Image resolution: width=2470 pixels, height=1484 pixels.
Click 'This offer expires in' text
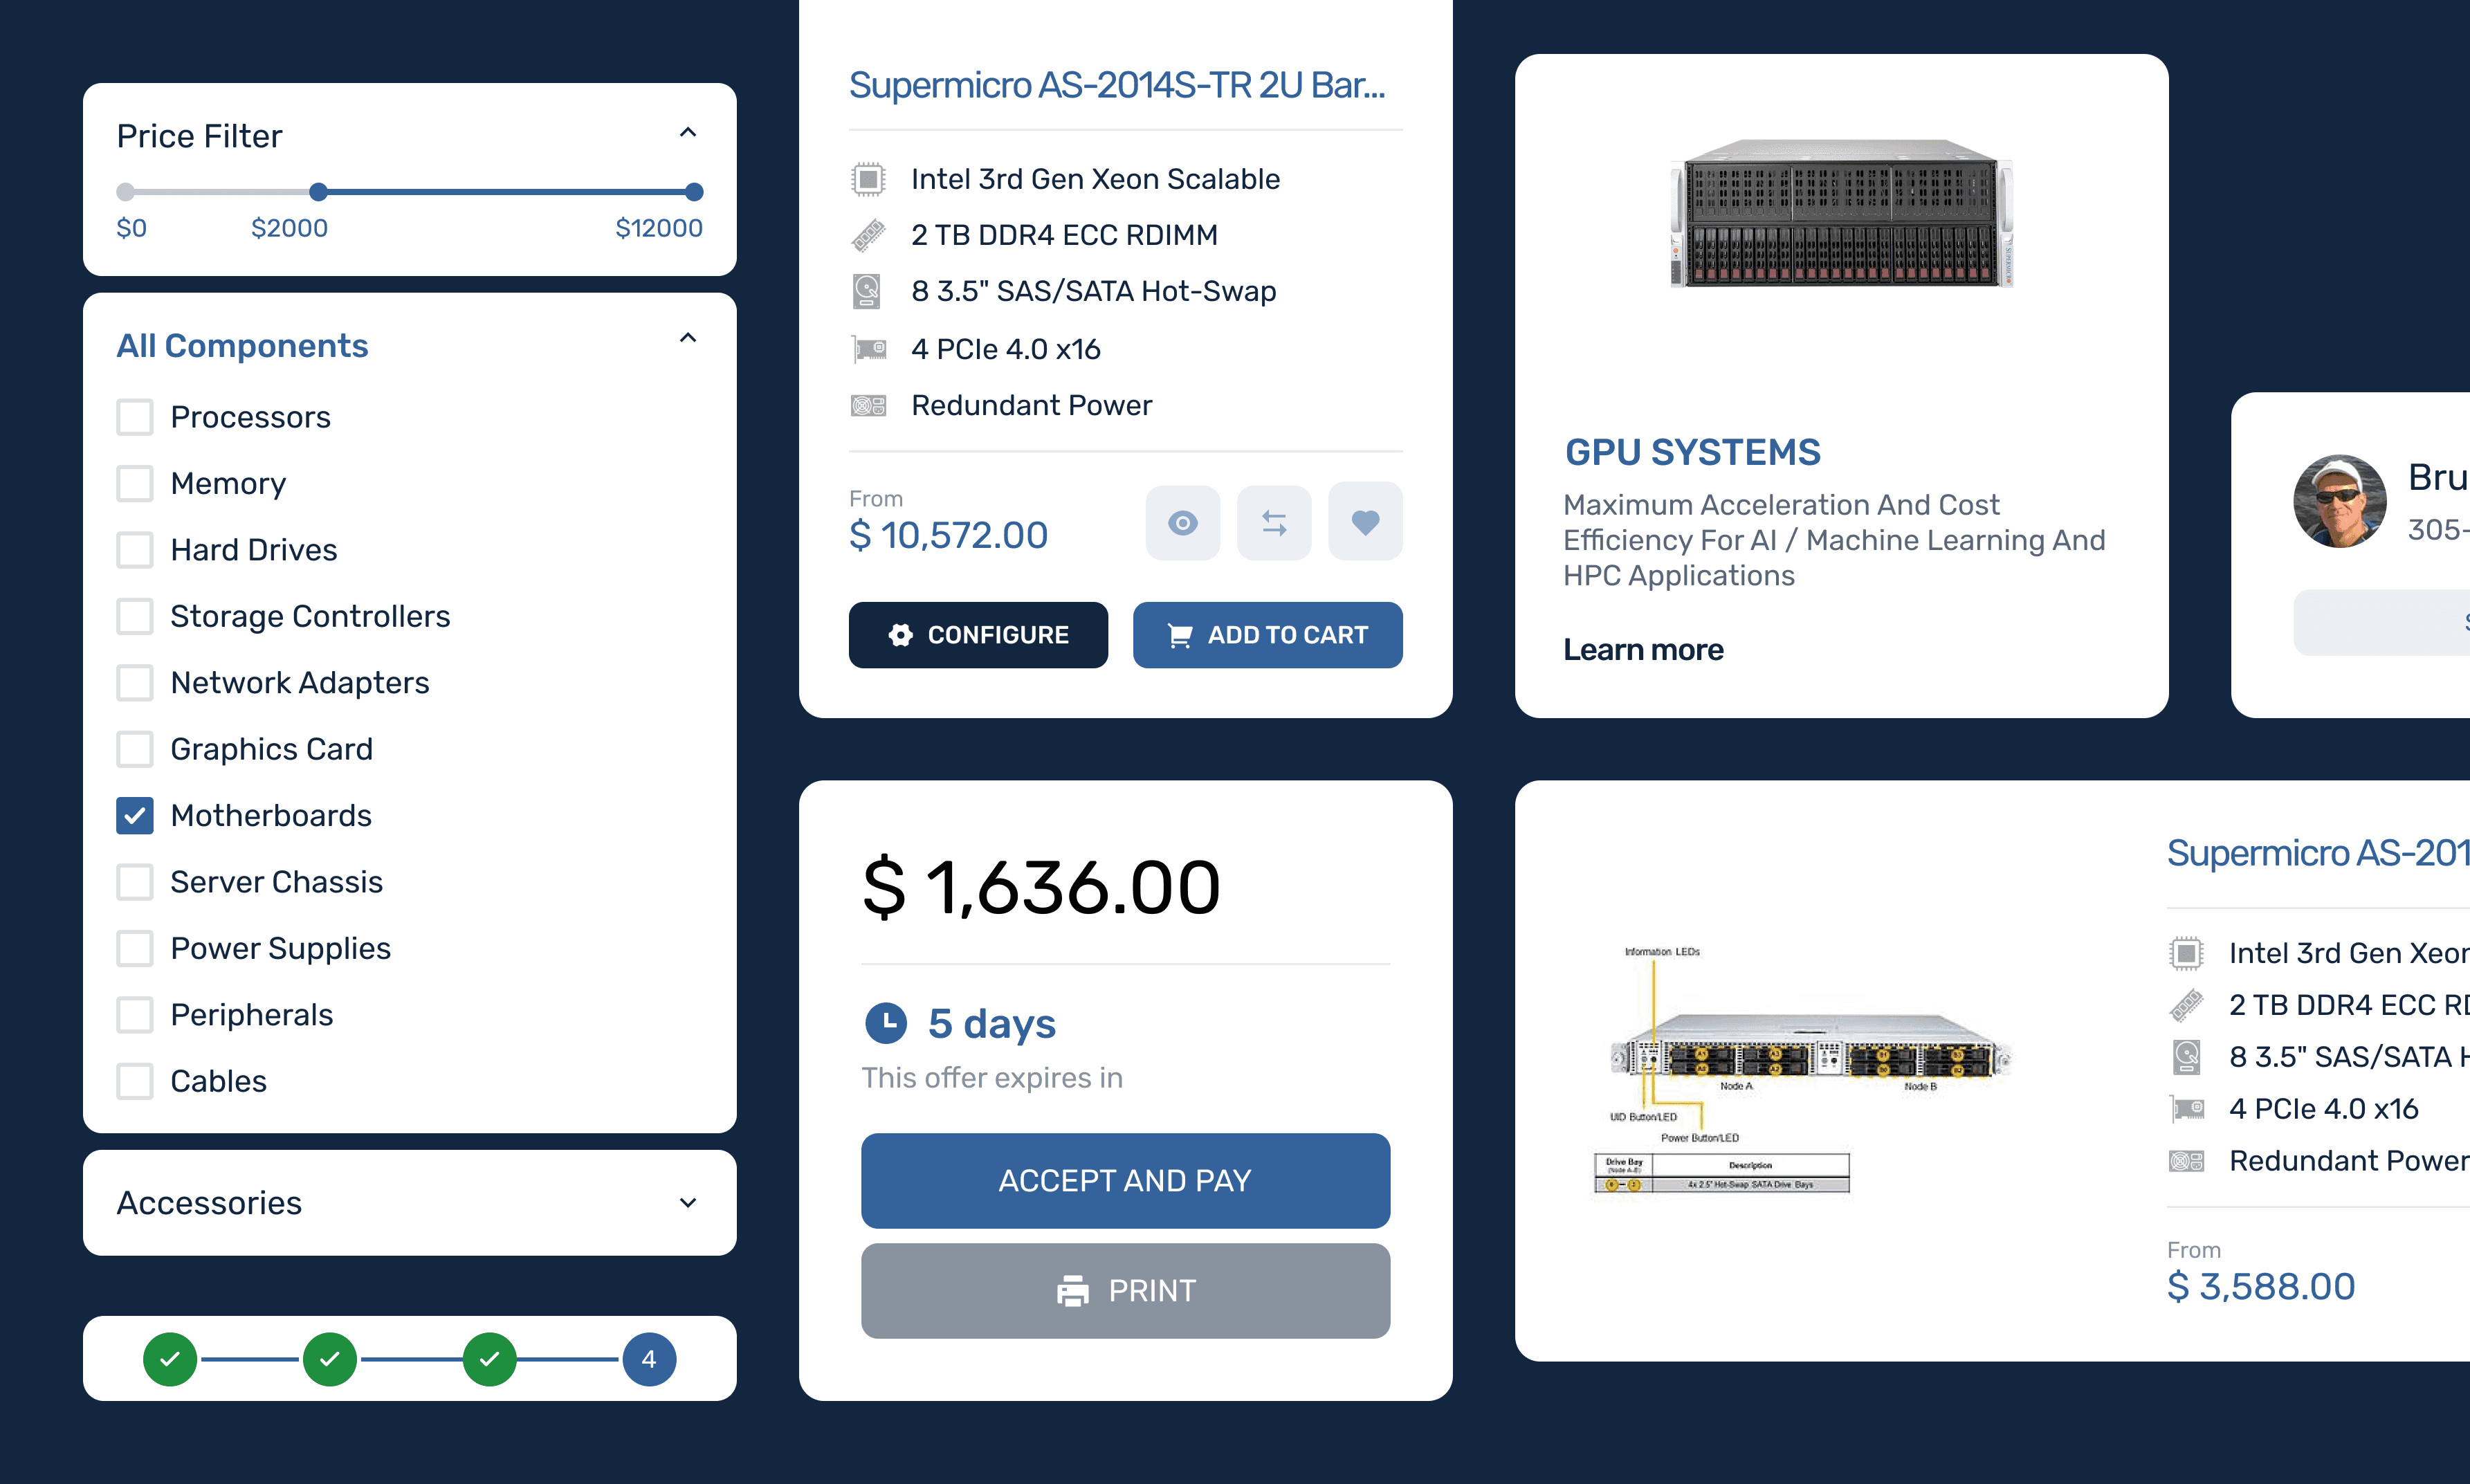992,1078
